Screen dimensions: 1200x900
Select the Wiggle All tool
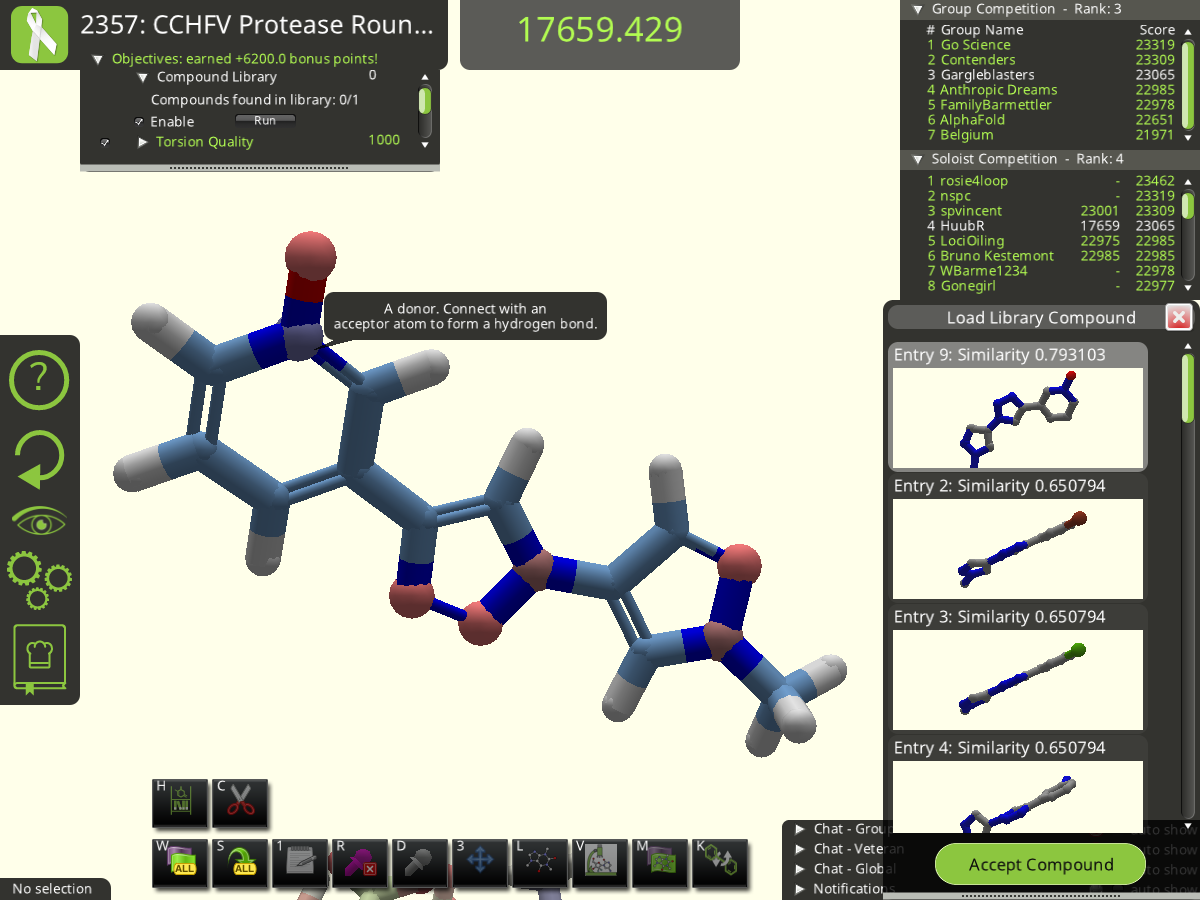point(180,863)
